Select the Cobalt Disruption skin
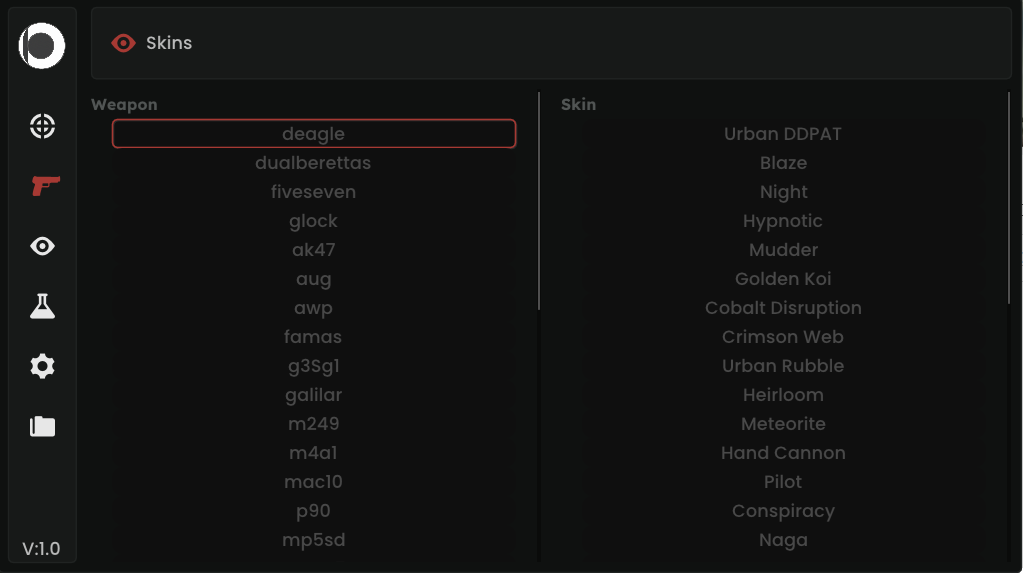 (783, 308)
